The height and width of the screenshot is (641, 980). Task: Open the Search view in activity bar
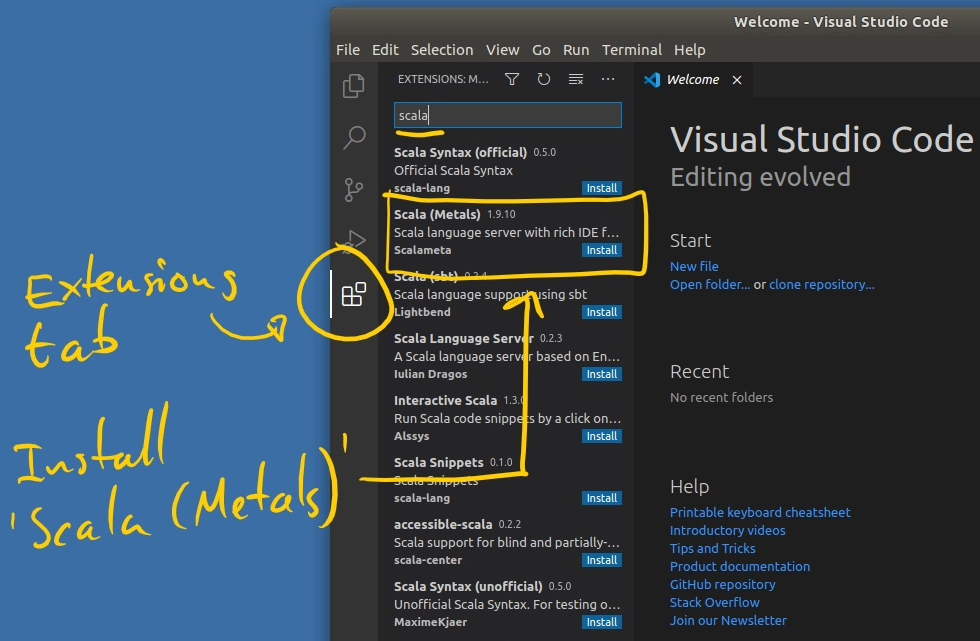[x=354, y=138]
